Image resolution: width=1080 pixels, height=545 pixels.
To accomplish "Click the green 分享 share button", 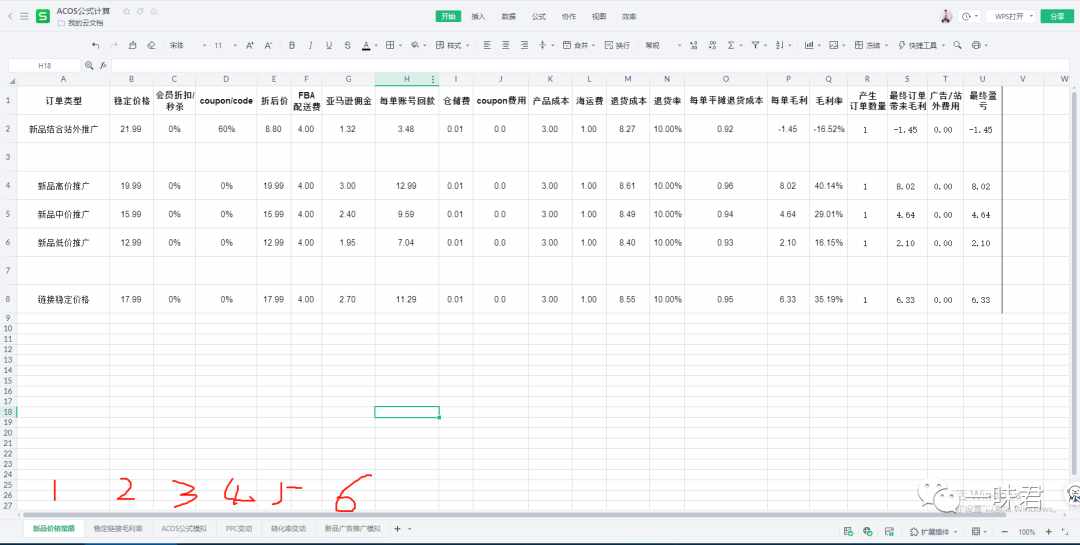I will coord(1057,17).
